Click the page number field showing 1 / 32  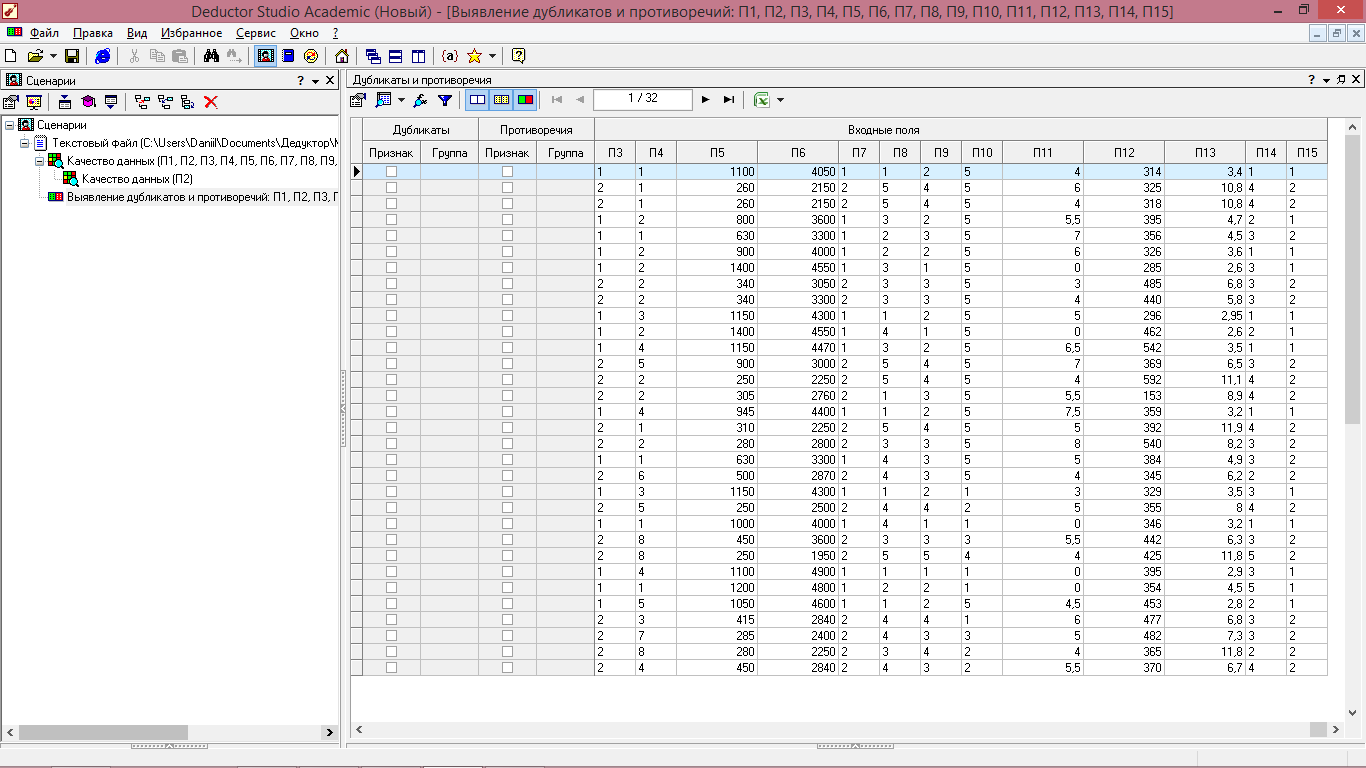642,99
